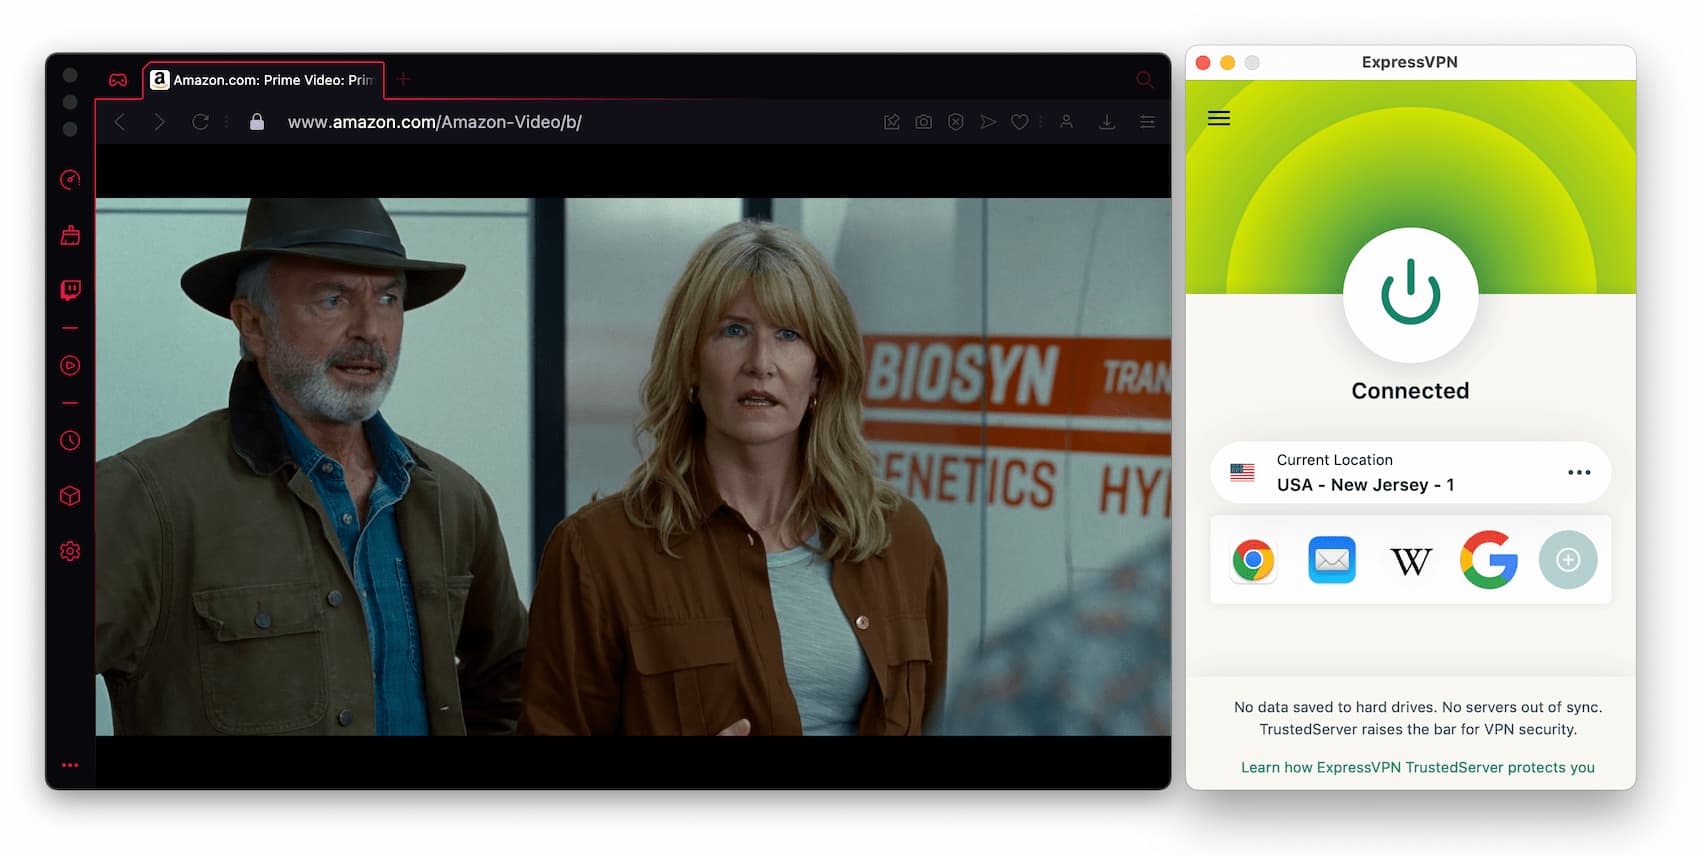Open a new tab with plus button
The image size is (1700, 855).
pyautogui.click(x=403, y=79)
